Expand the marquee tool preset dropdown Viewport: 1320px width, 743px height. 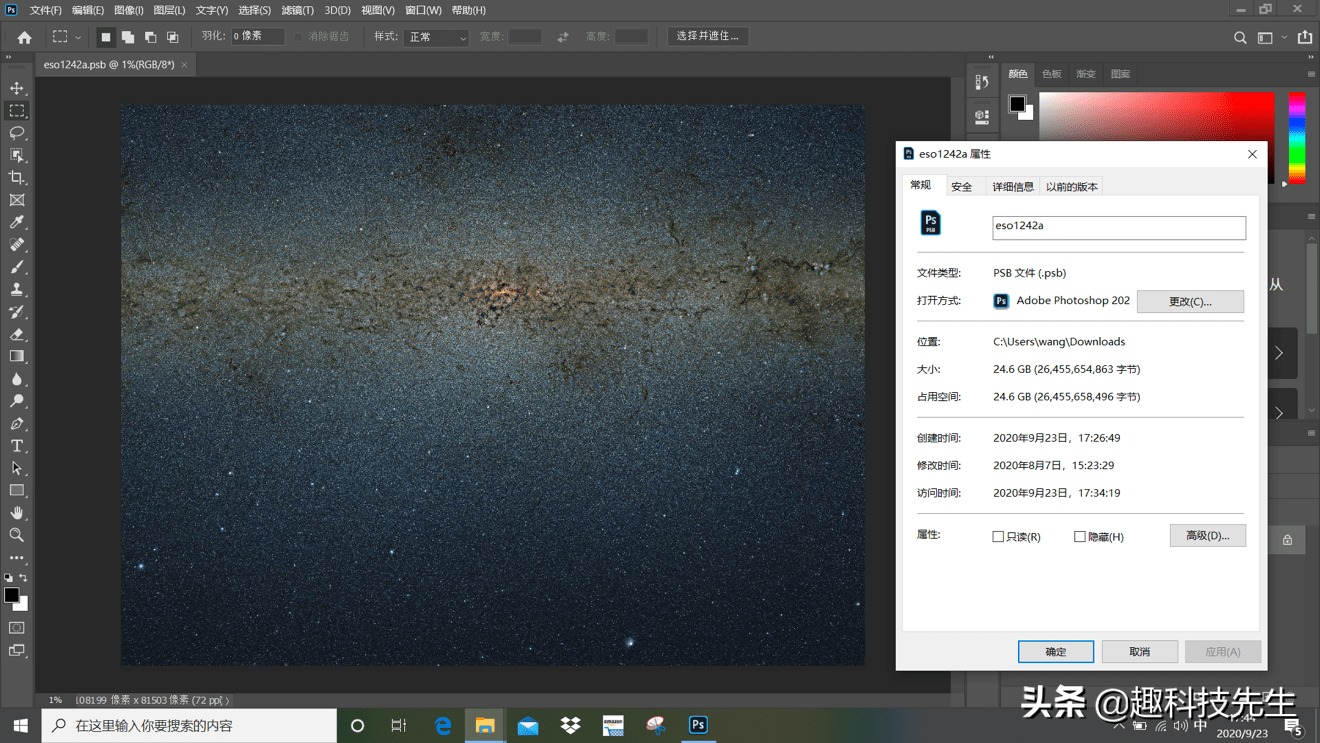[78, 37]
